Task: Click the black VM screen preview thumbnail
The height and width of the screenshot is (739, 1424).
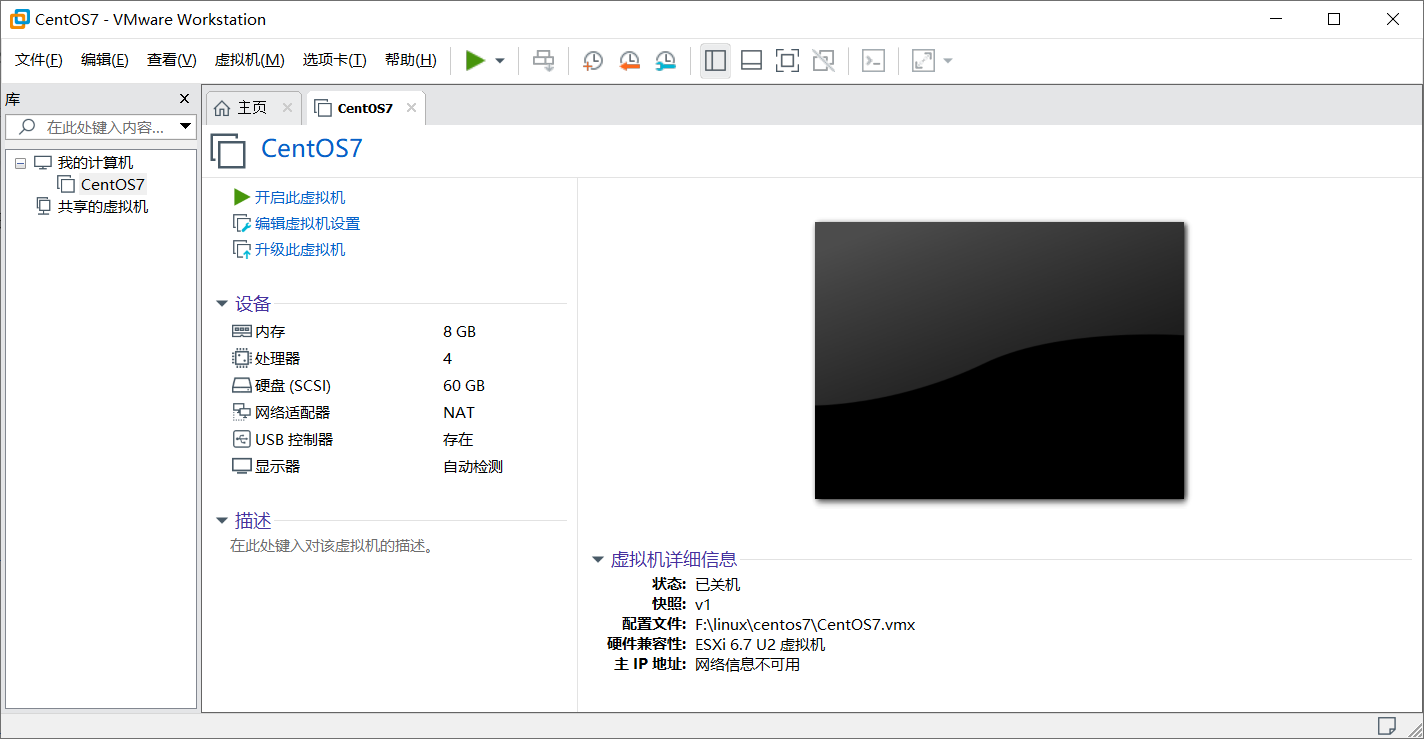Action: tap(999, 360)
